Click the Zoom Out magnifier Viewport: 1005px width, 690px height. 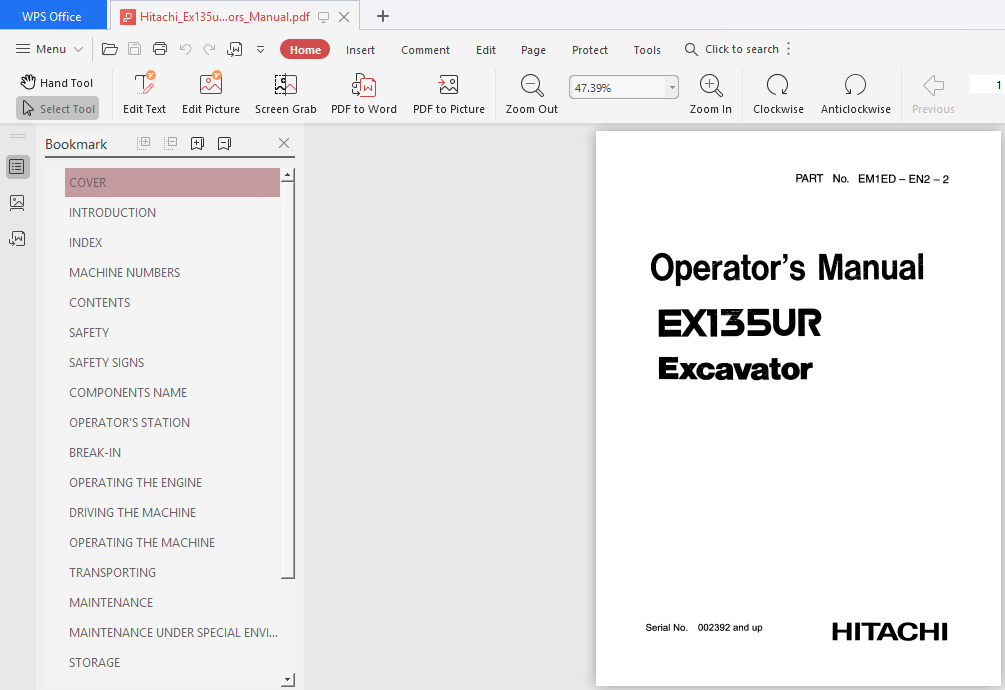point(532,94)
